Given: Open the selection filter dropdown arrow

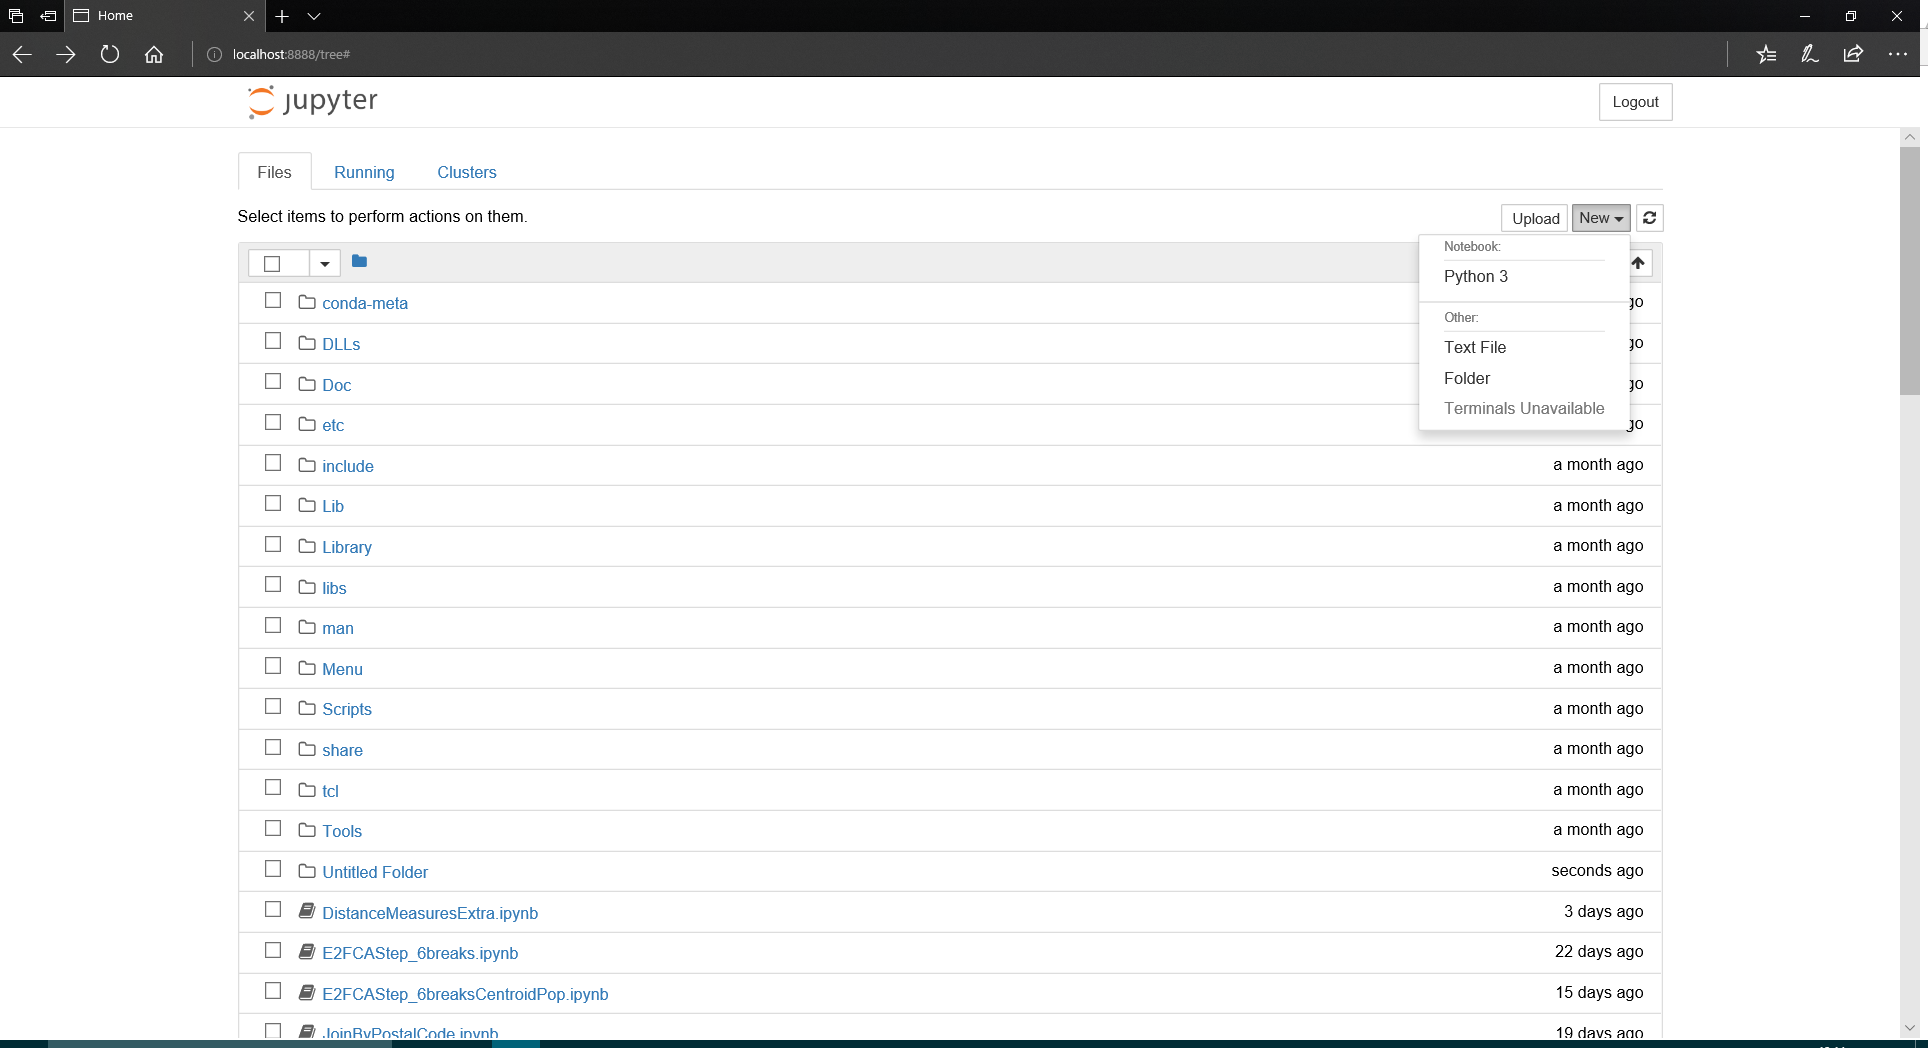Looking at the screenshot, I should (324, 263).
